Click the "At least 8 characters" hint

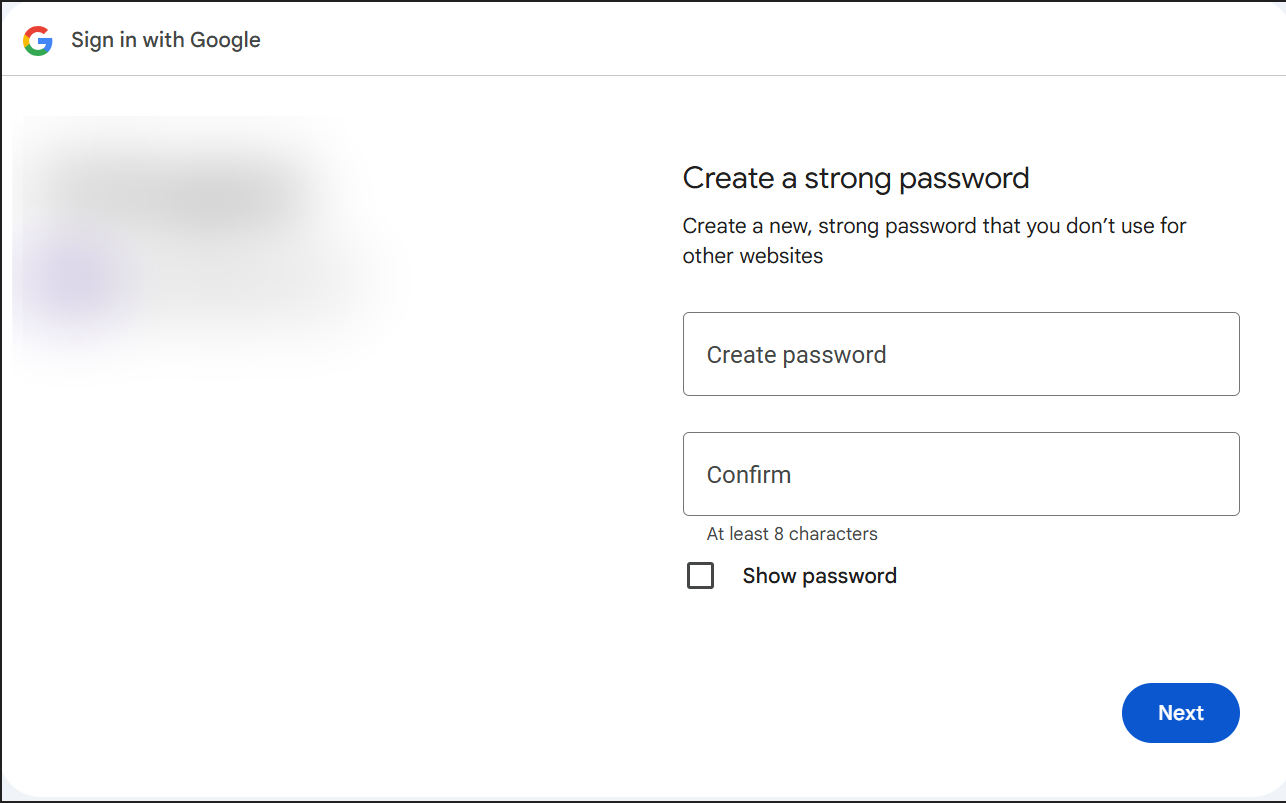pos(791,534)
